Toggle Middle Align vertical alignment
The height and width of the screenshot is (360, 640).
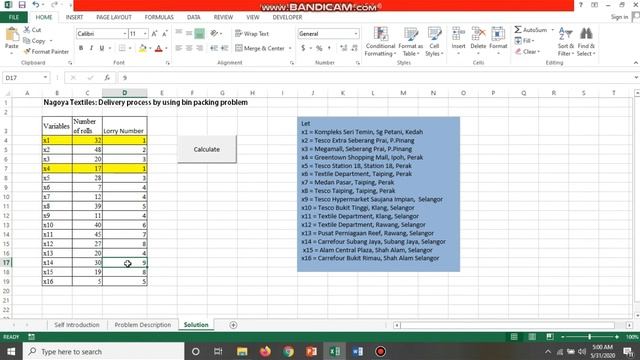pyautogui.click(x=189, y=33)
